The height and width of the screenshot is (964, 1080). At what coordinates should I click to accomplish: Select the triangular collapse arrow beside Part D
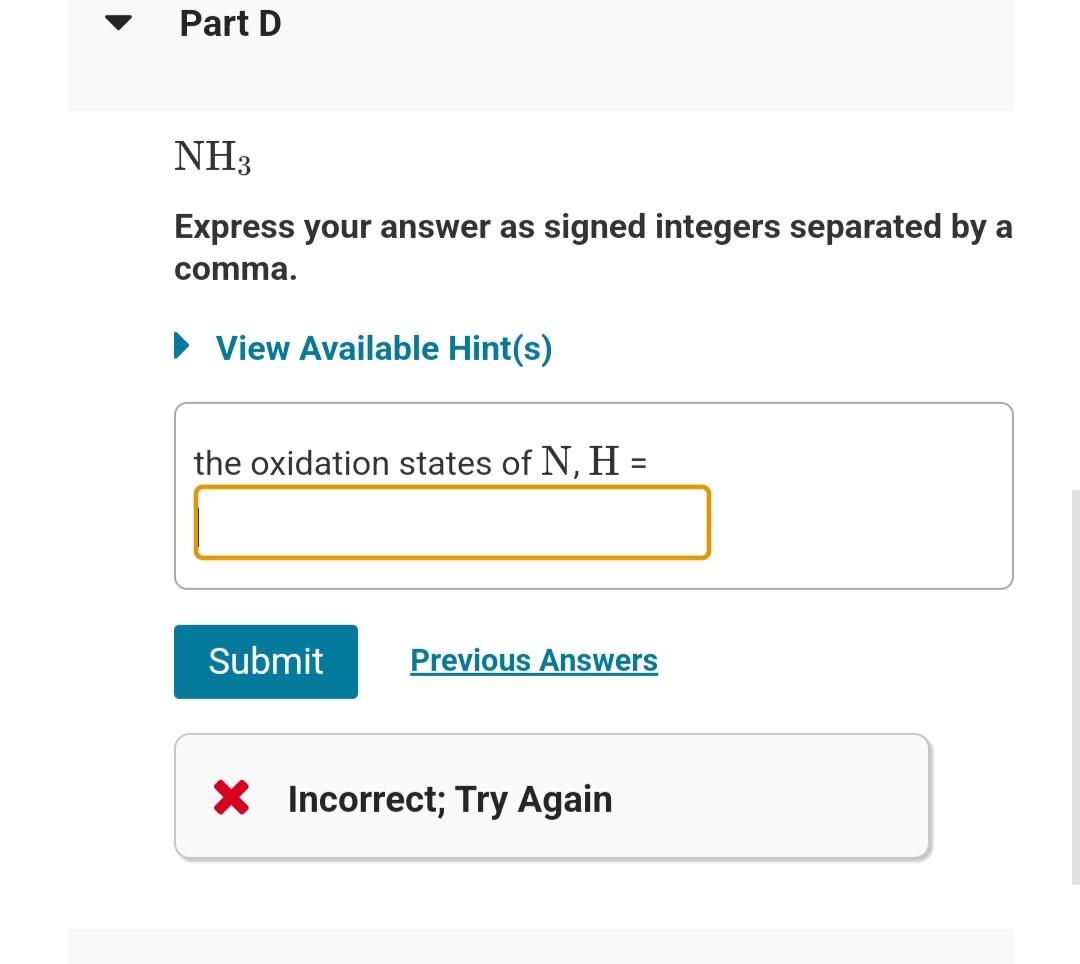coord(118,23)
